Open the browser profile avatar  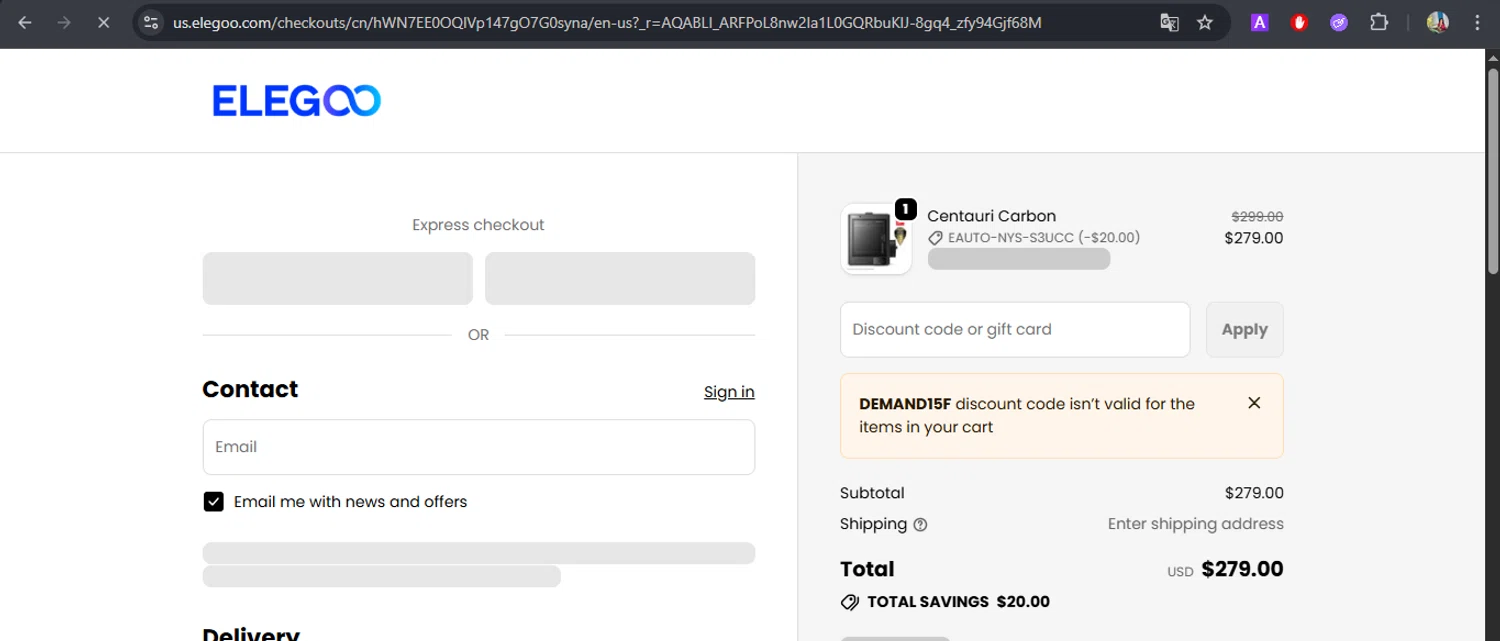tap(1438, 22)
